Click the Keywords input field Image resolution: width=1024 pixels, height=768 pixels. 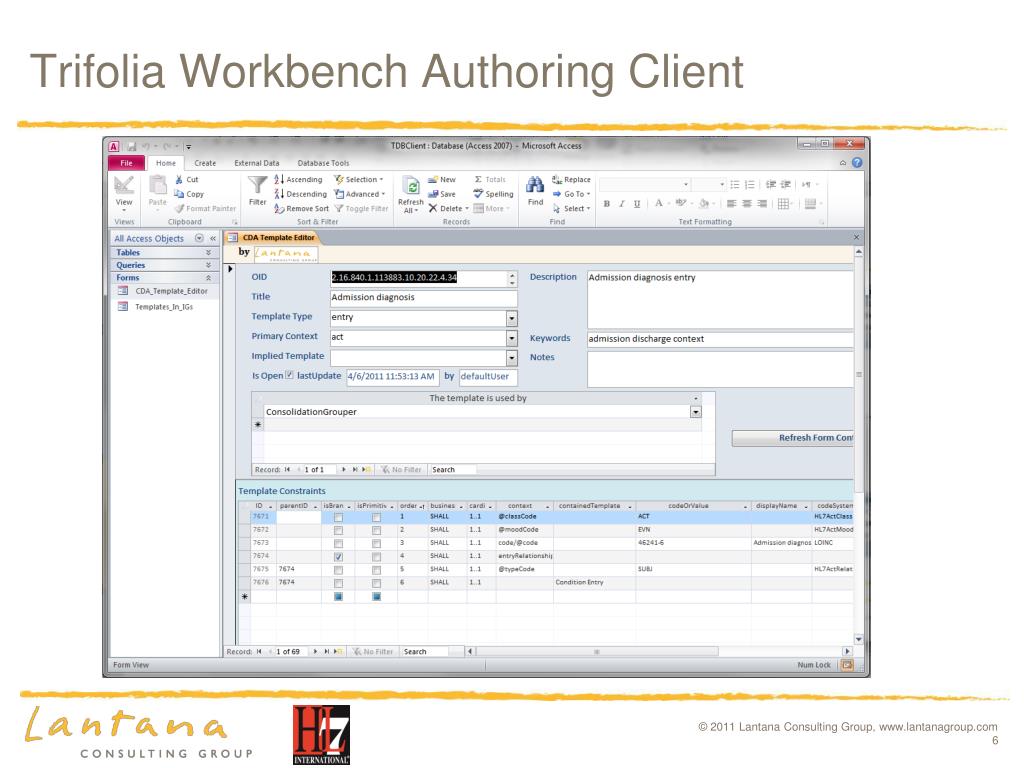click(x=720, y=339)
